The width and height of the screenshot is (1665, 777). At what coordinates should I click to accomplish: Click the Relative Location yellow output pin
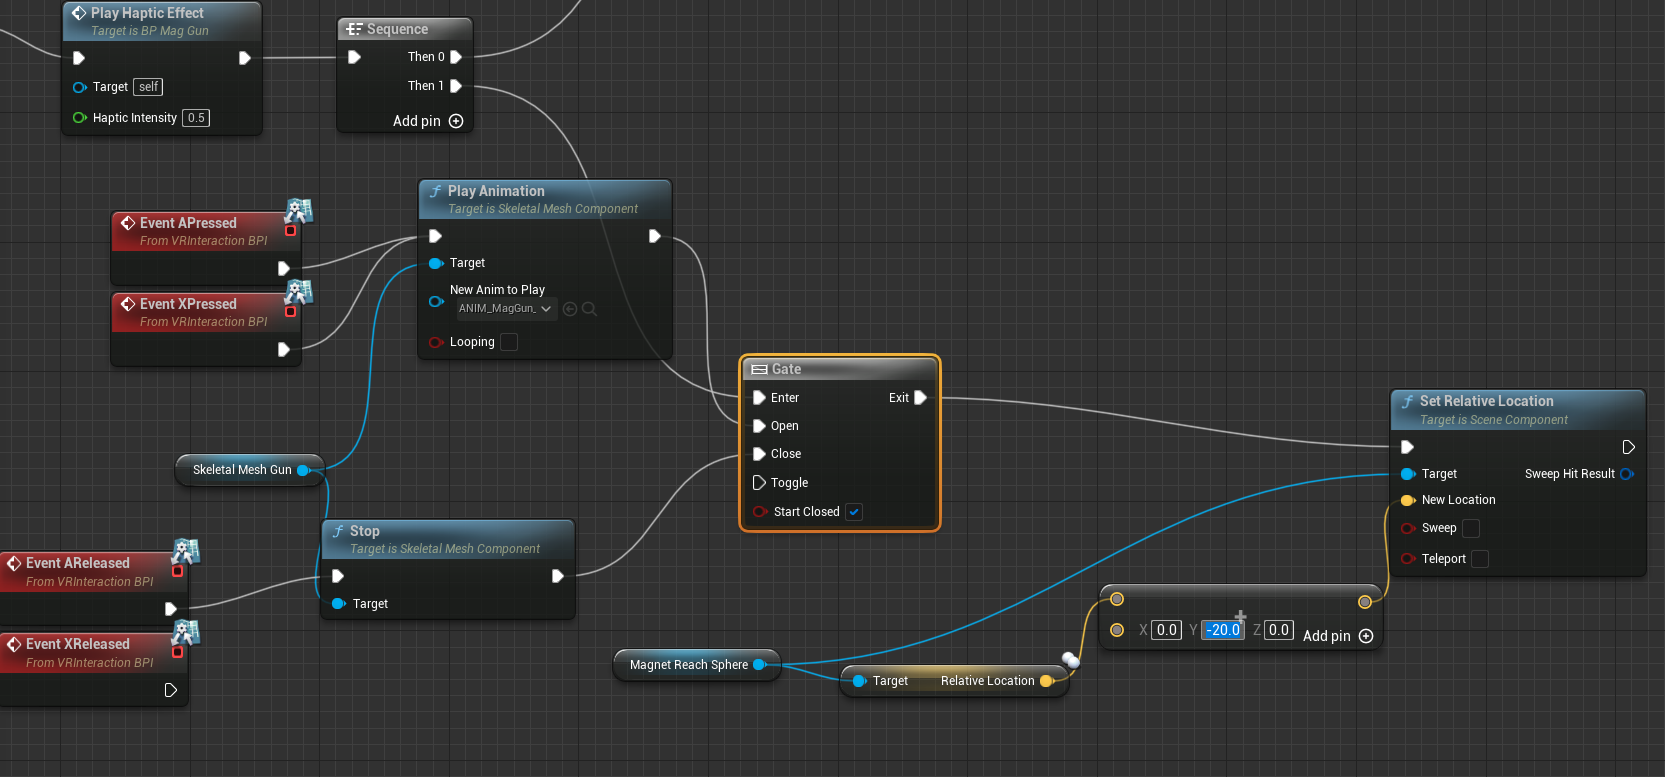[1046, 681]
